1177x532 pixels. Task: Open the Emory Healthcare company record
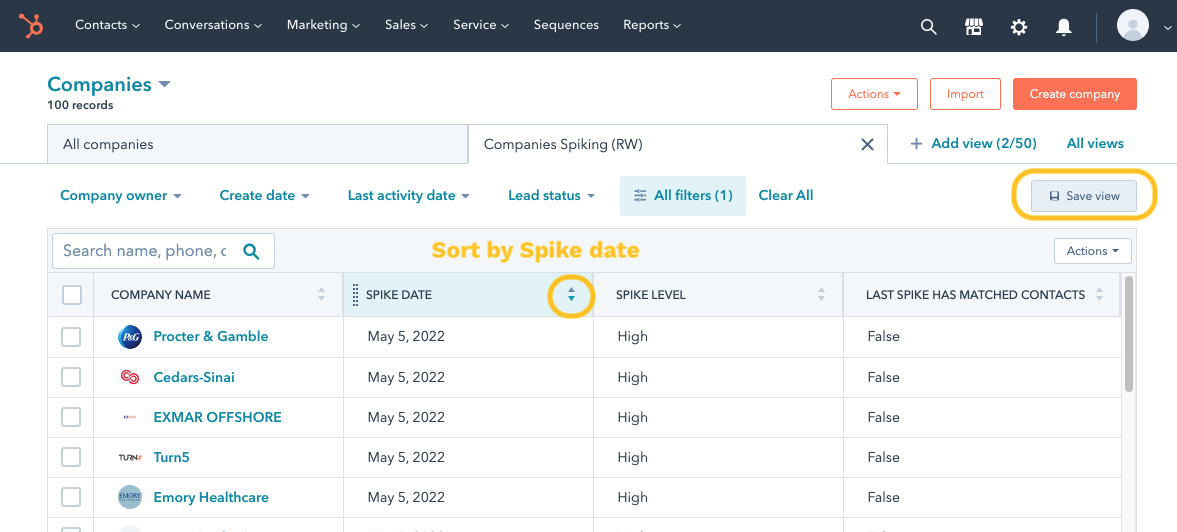[x=211, y=497]
